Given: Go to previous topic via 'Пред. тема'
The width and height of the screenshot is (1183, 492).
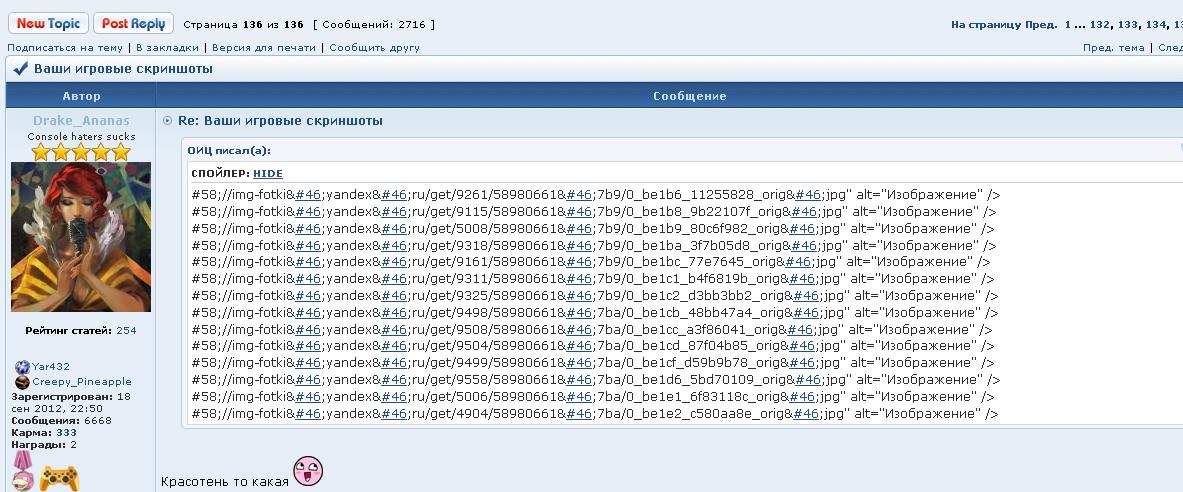Looking at the screenshot, I should coord(1113,47).
